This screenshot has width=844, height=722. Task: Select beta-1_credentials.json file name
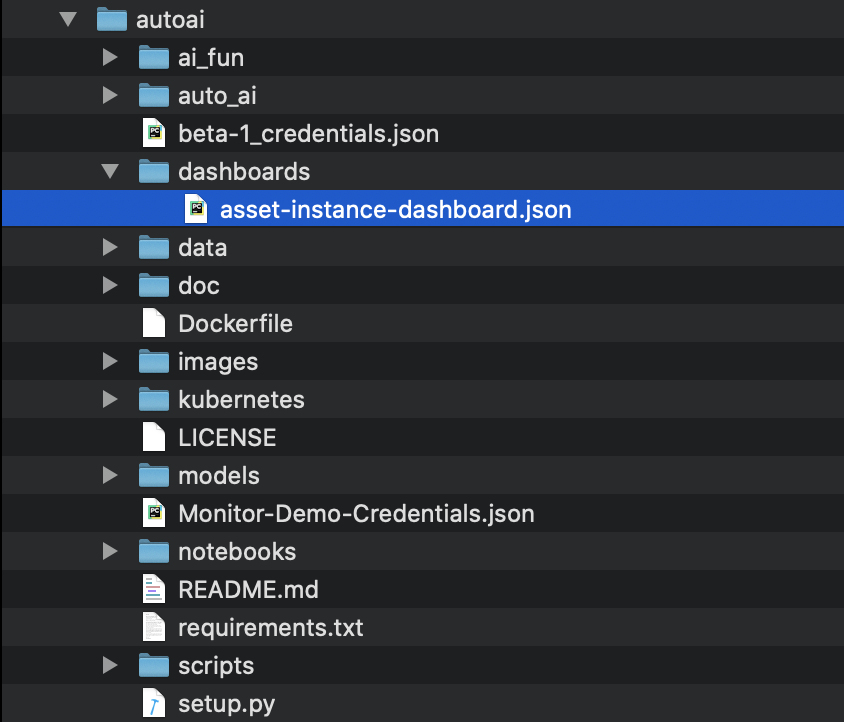point(308,134)
